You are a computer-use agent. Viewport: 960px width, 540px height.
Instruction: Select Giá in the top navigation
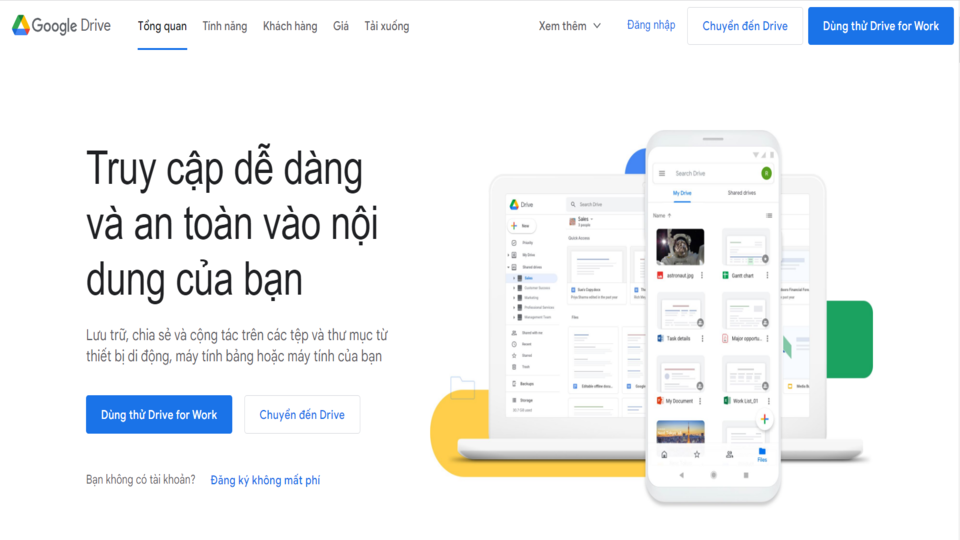[341, 26]
